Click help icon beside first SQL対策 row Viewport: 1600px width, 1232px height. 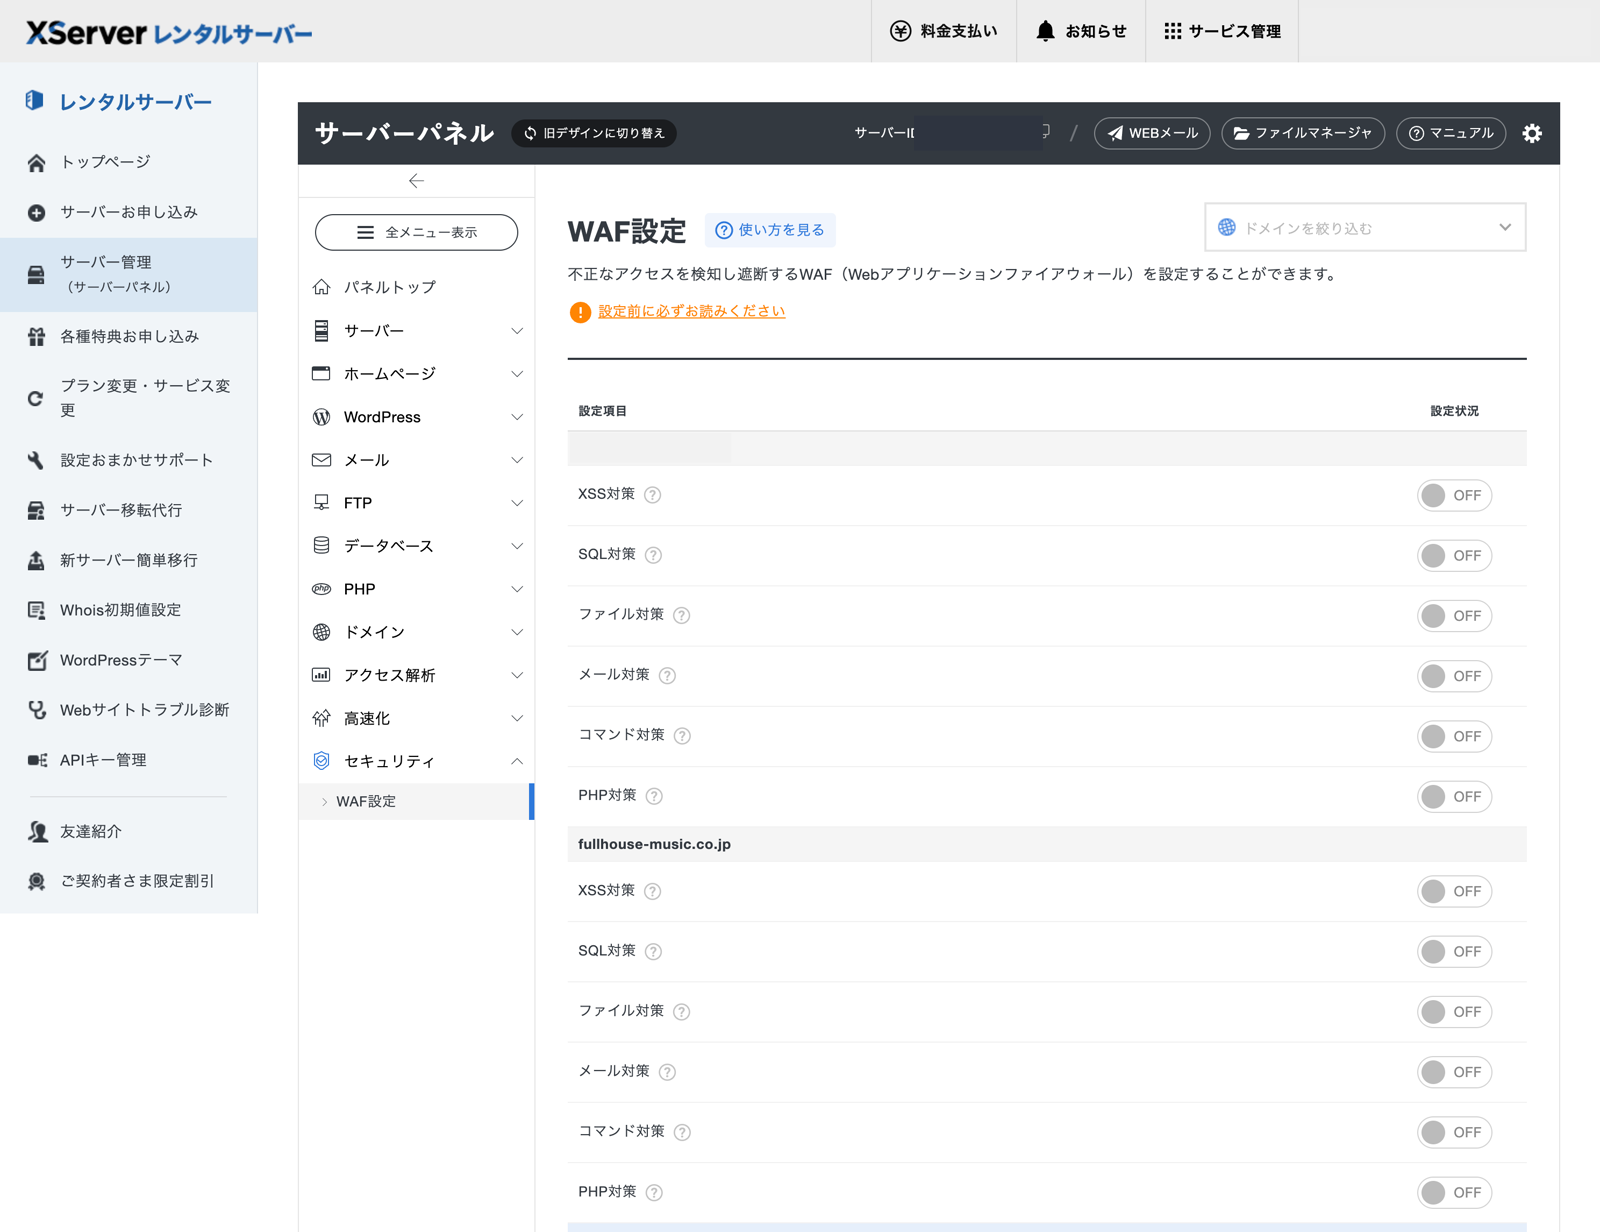coord(653,555)
